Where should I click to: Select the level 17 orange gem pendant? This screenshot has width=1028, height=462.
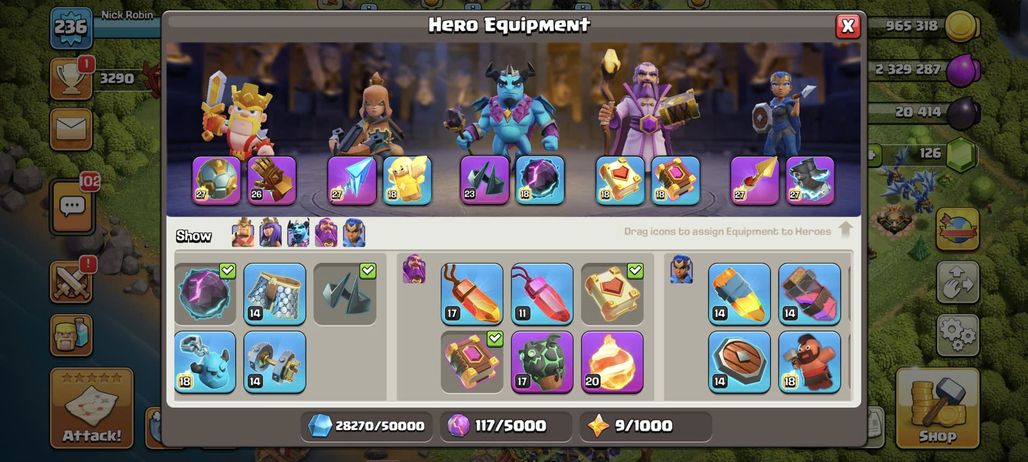coord(472,294)
